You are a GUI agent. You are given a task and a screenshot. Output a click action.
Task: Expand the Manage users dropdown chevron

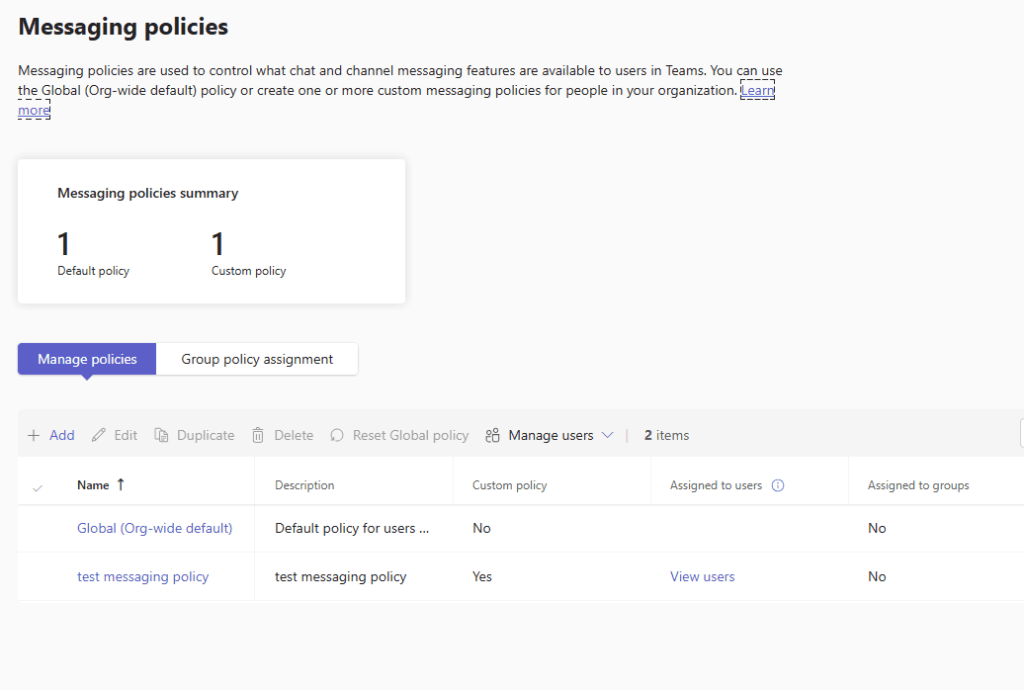coord(607,436)
